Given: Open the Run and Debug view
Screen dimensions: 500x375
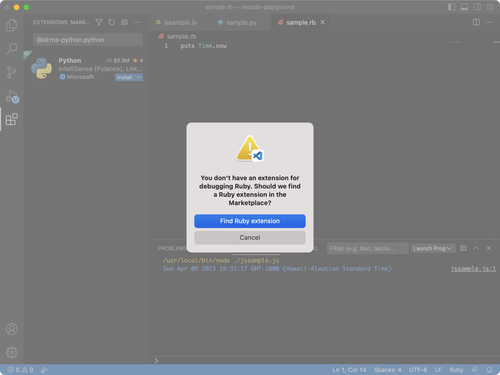Looking at the screenshot, I should [12, 96].
